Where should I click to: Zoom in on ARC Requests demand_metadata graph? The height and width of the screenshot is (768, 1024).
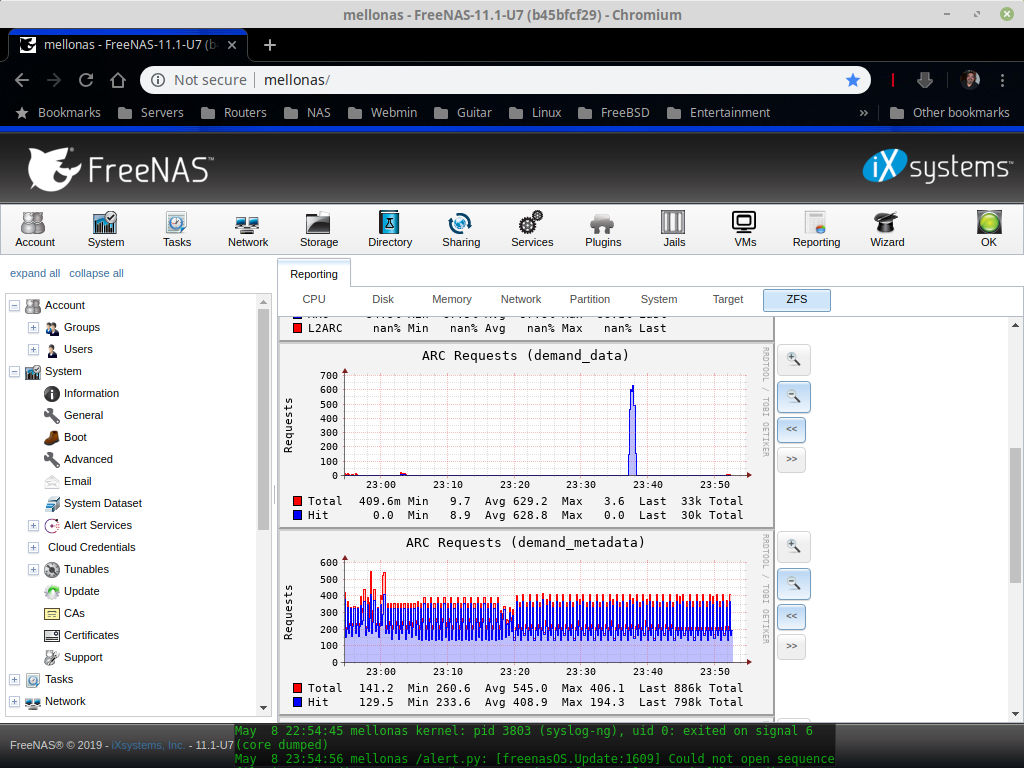pos(793,547)
